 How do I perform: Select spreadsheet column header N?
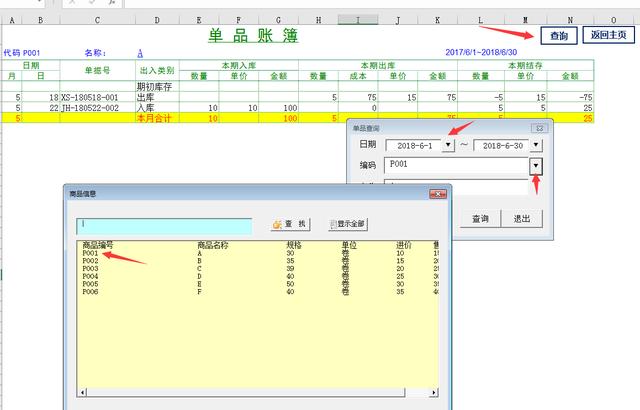(570, 20)
